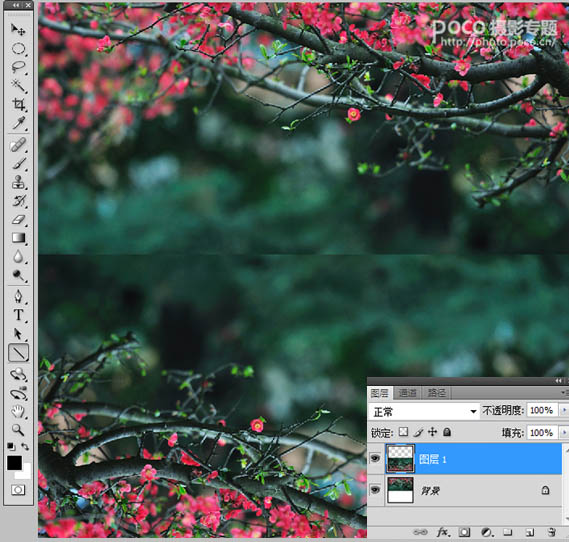Select the Dodge tool

tap(18, 275)
